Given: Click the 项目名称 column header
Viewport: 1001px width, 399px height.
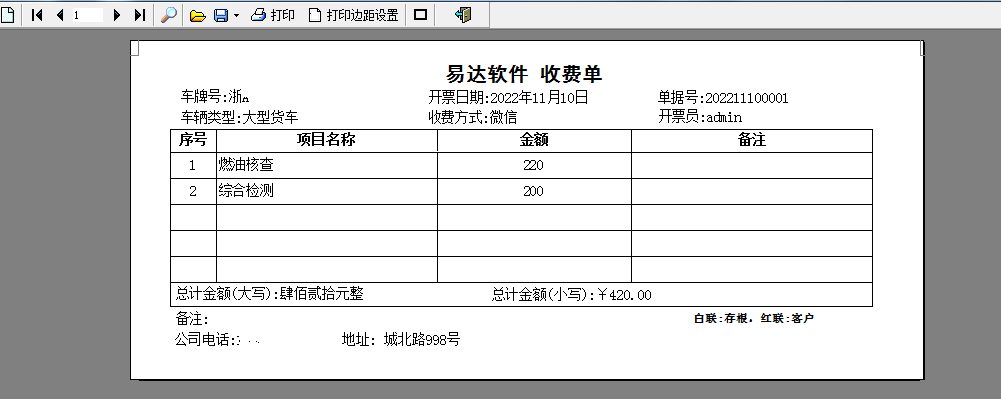Looking at the screenshot, I should [326, 140].
